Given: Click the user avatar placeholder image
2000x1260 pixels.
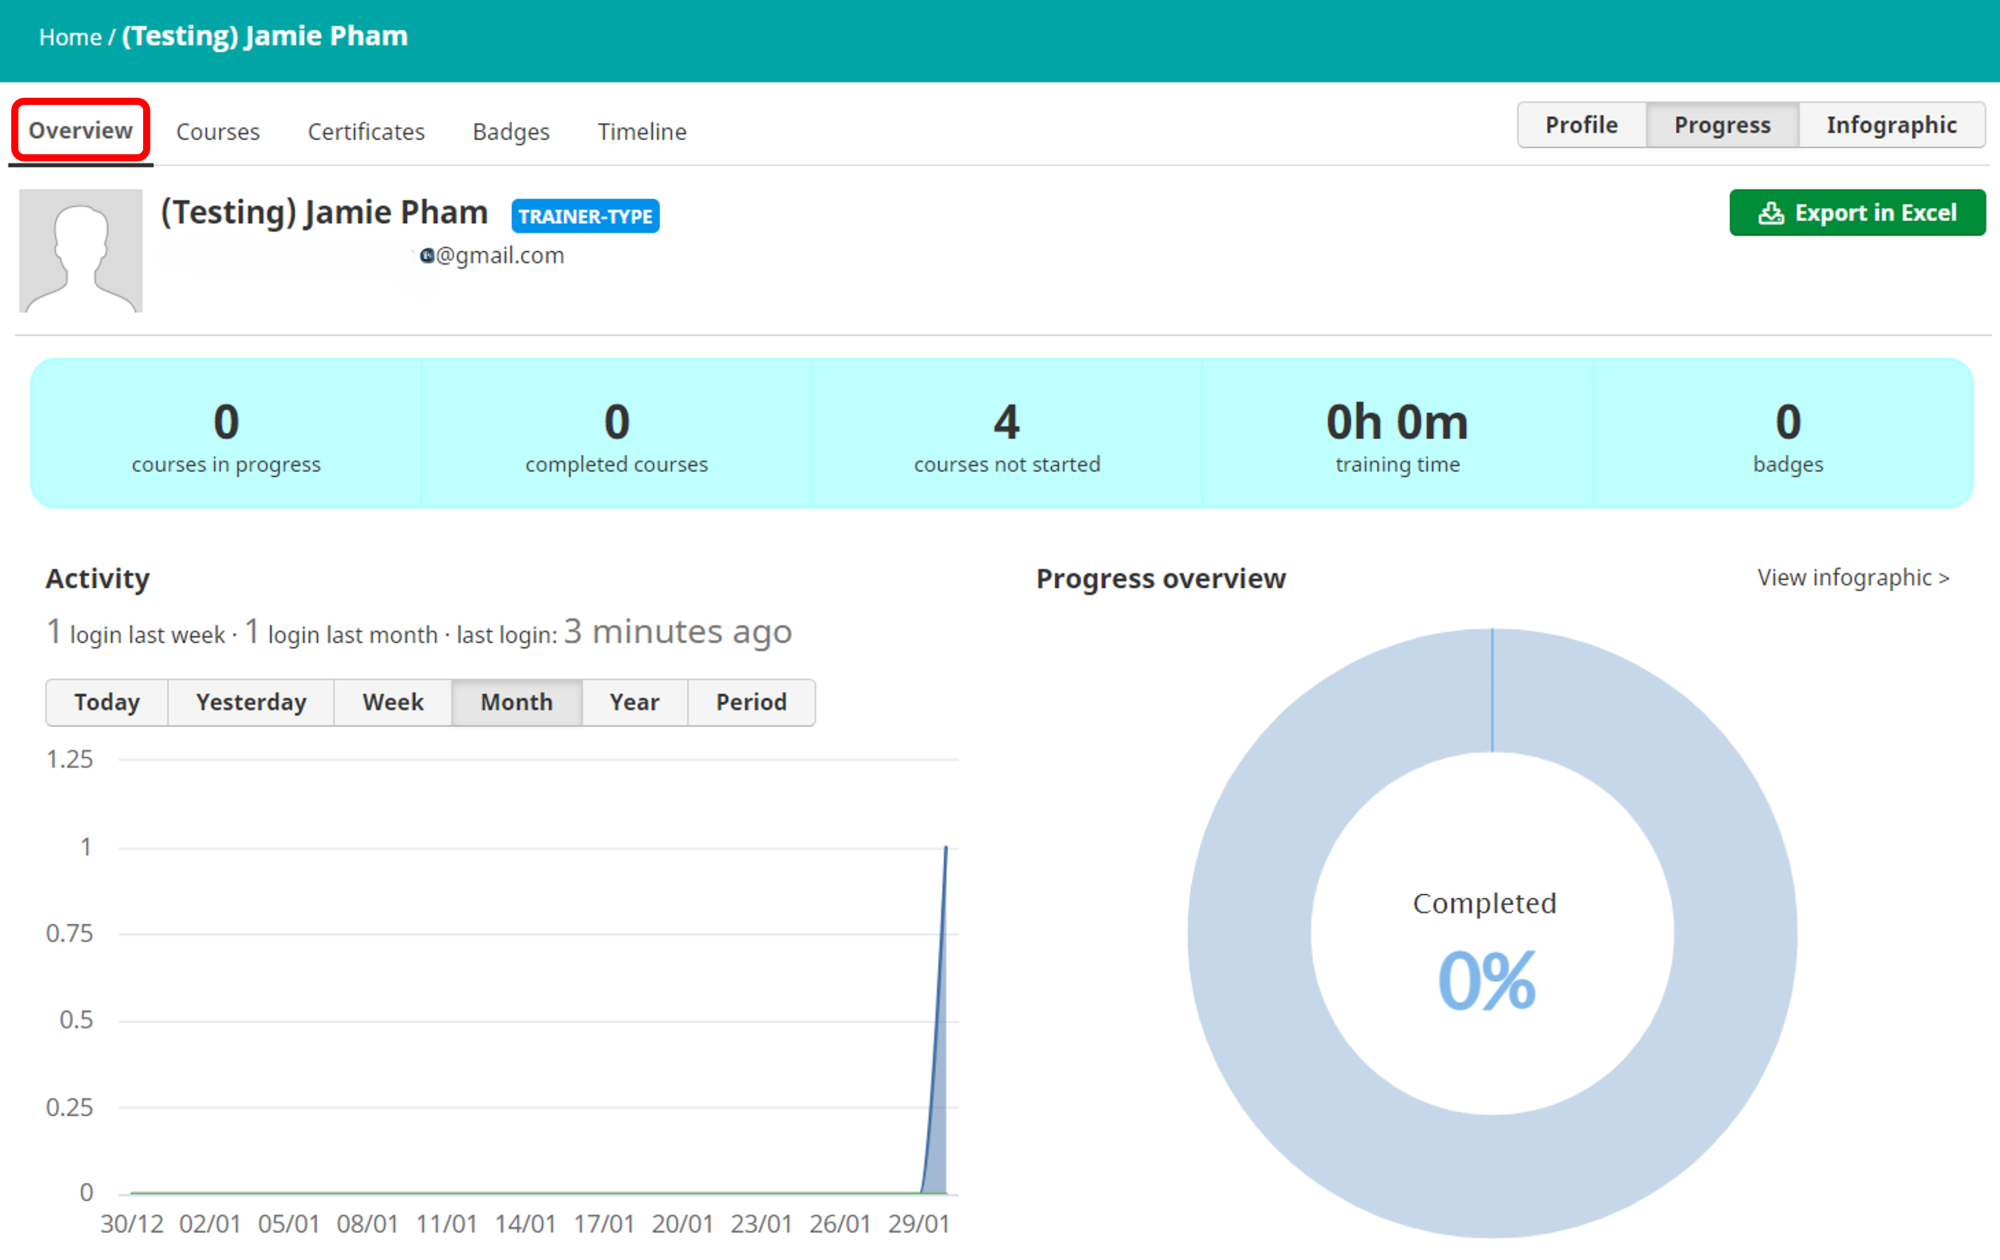Looking at the screenshot, I should pos(81,251).
